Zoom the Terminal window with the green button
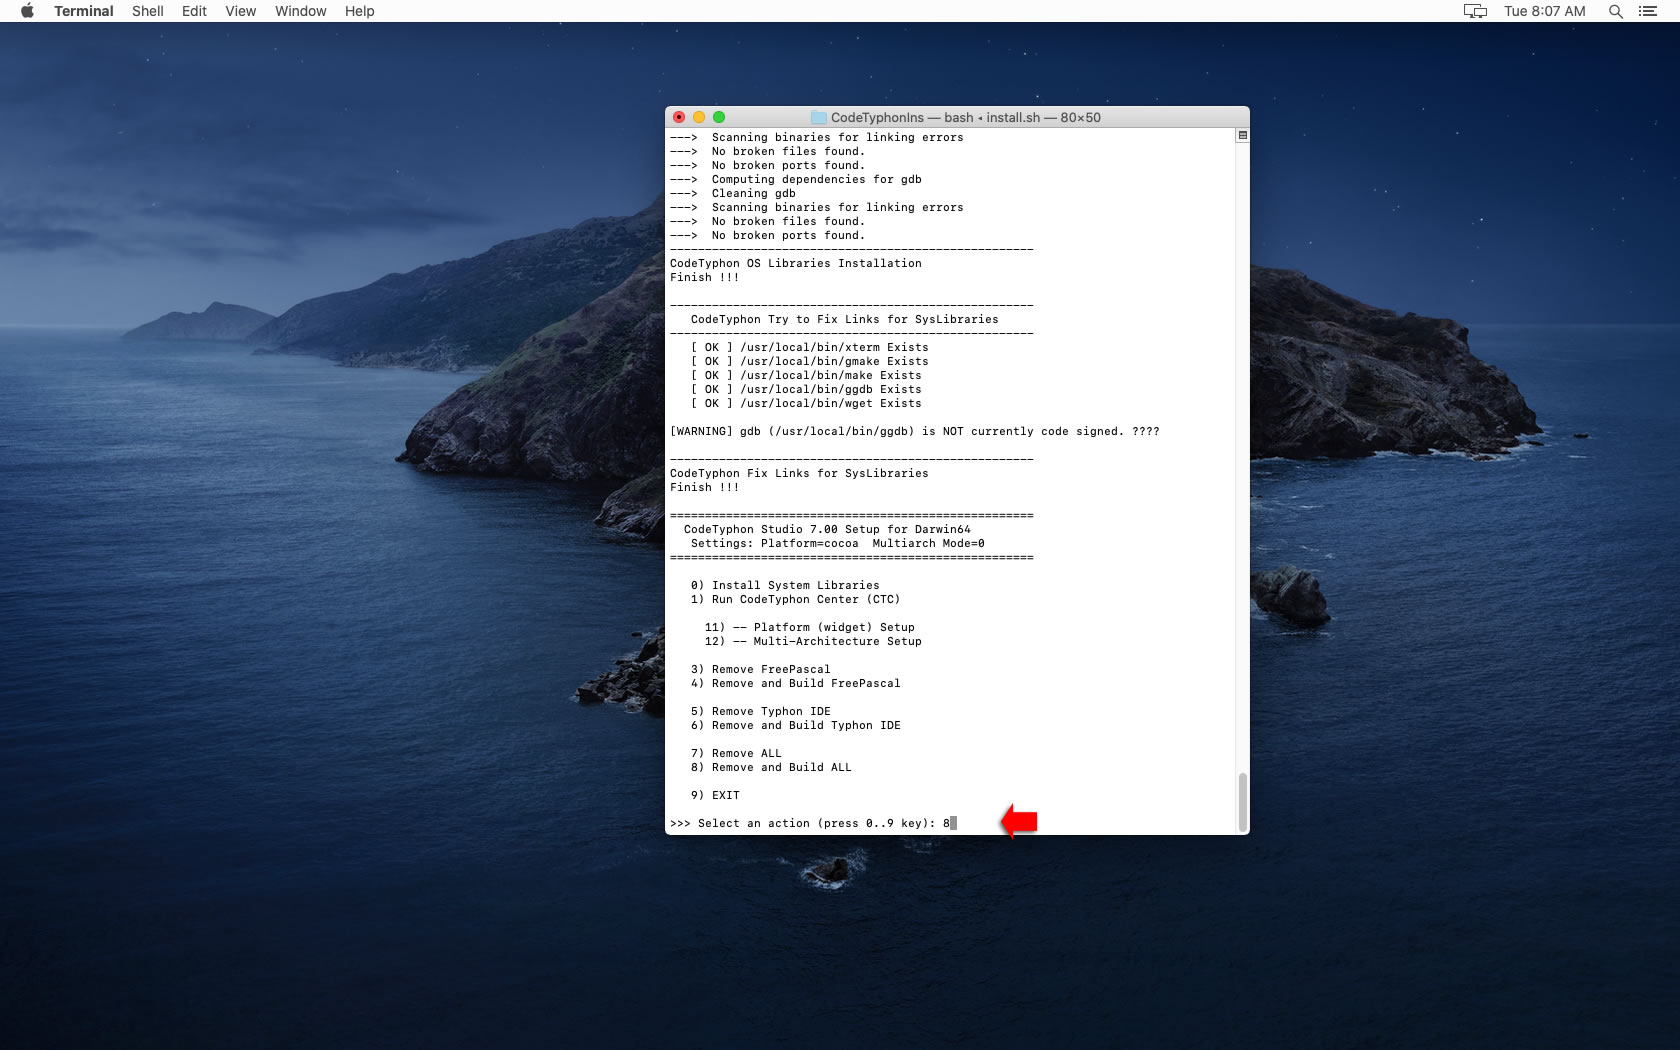The width and height of the screenshot is (1680, 1050). point(719,117)
